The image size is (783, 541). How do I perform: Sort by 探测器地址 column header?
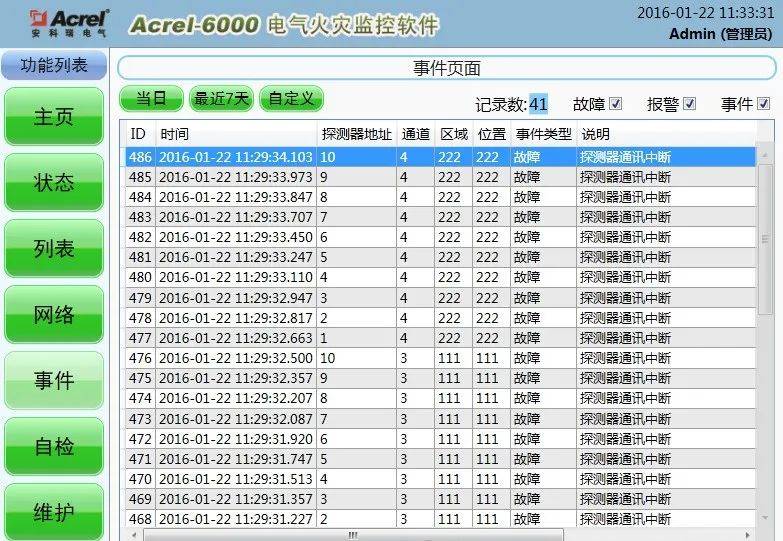pyautogui.click(x=356, y=134)
